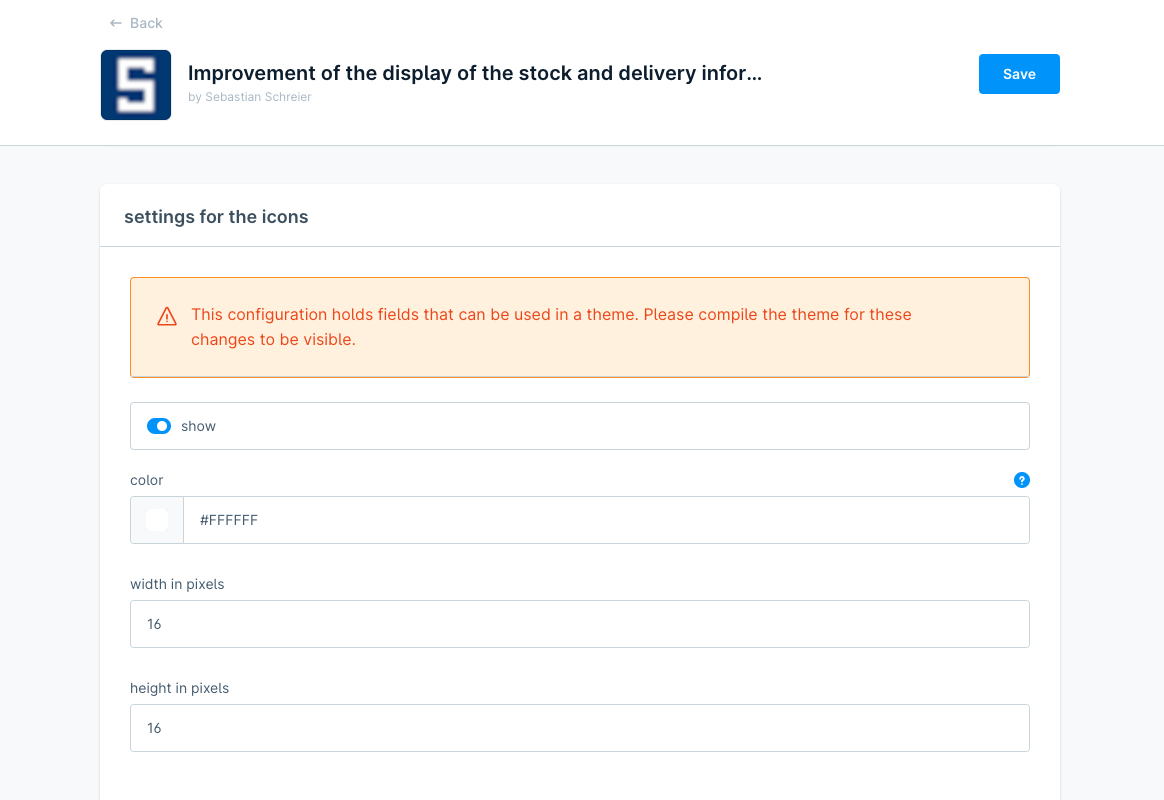The width and height of the screenshot is (1164, 800).
Task: Click author name Sebastian Schreier
Action: point(258,97)
